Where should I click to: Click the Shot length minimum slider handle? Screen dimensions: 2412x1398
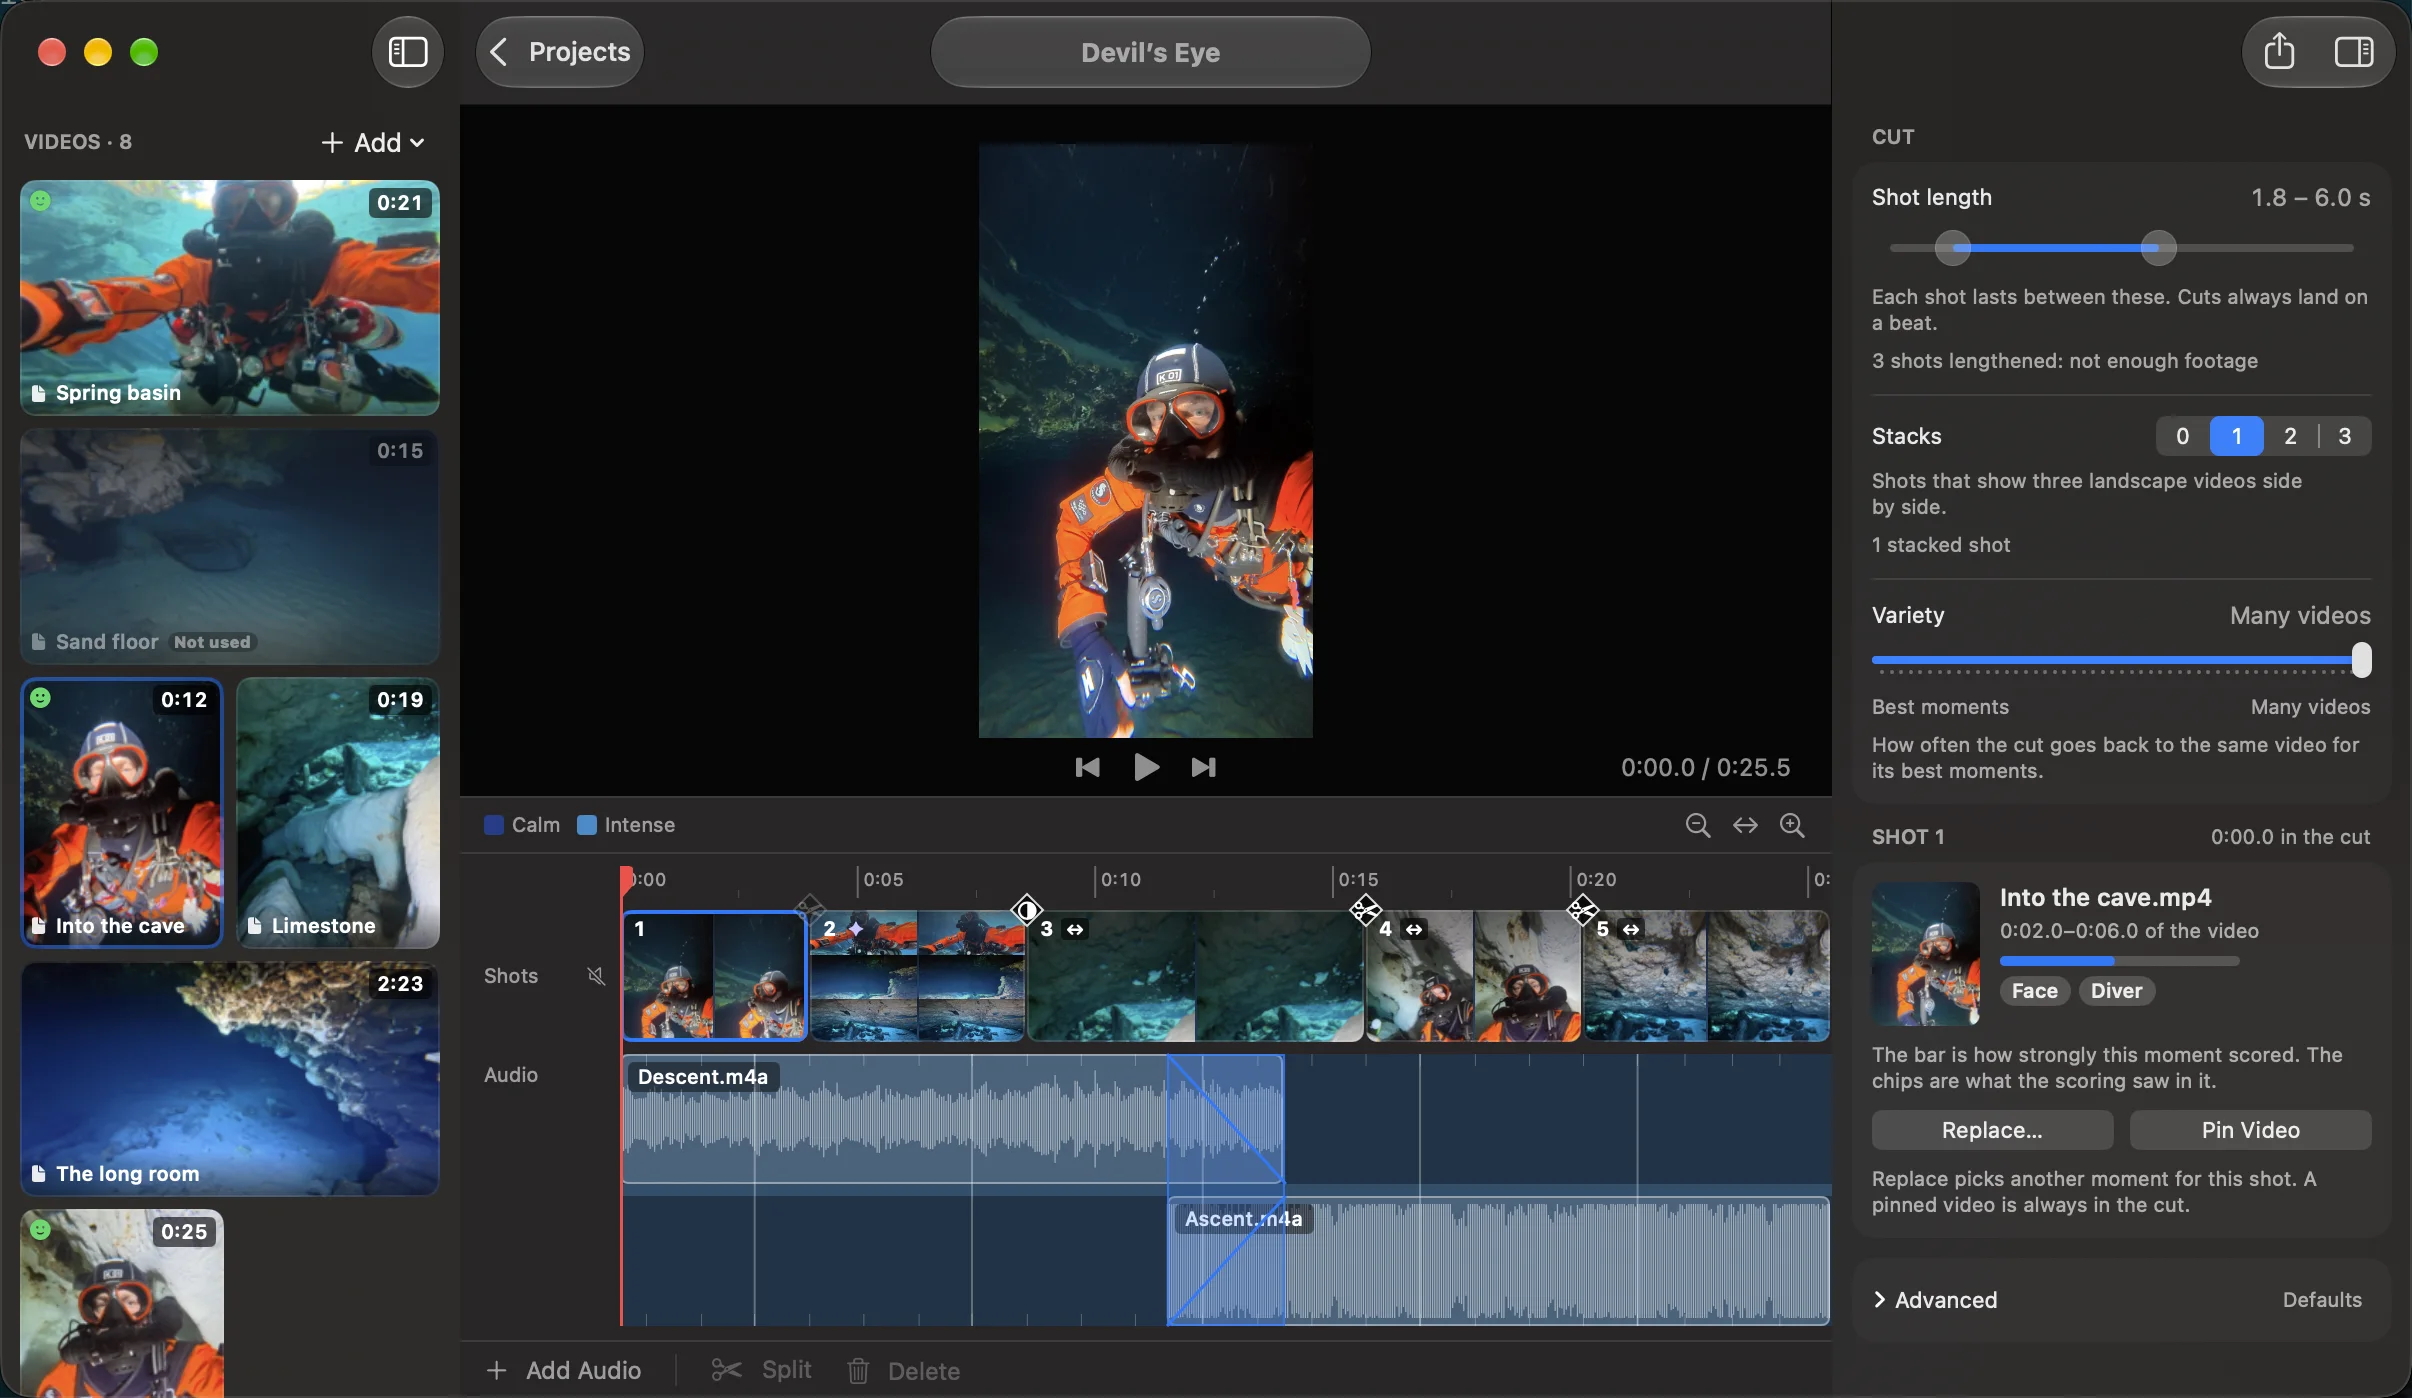[1952, 248]
